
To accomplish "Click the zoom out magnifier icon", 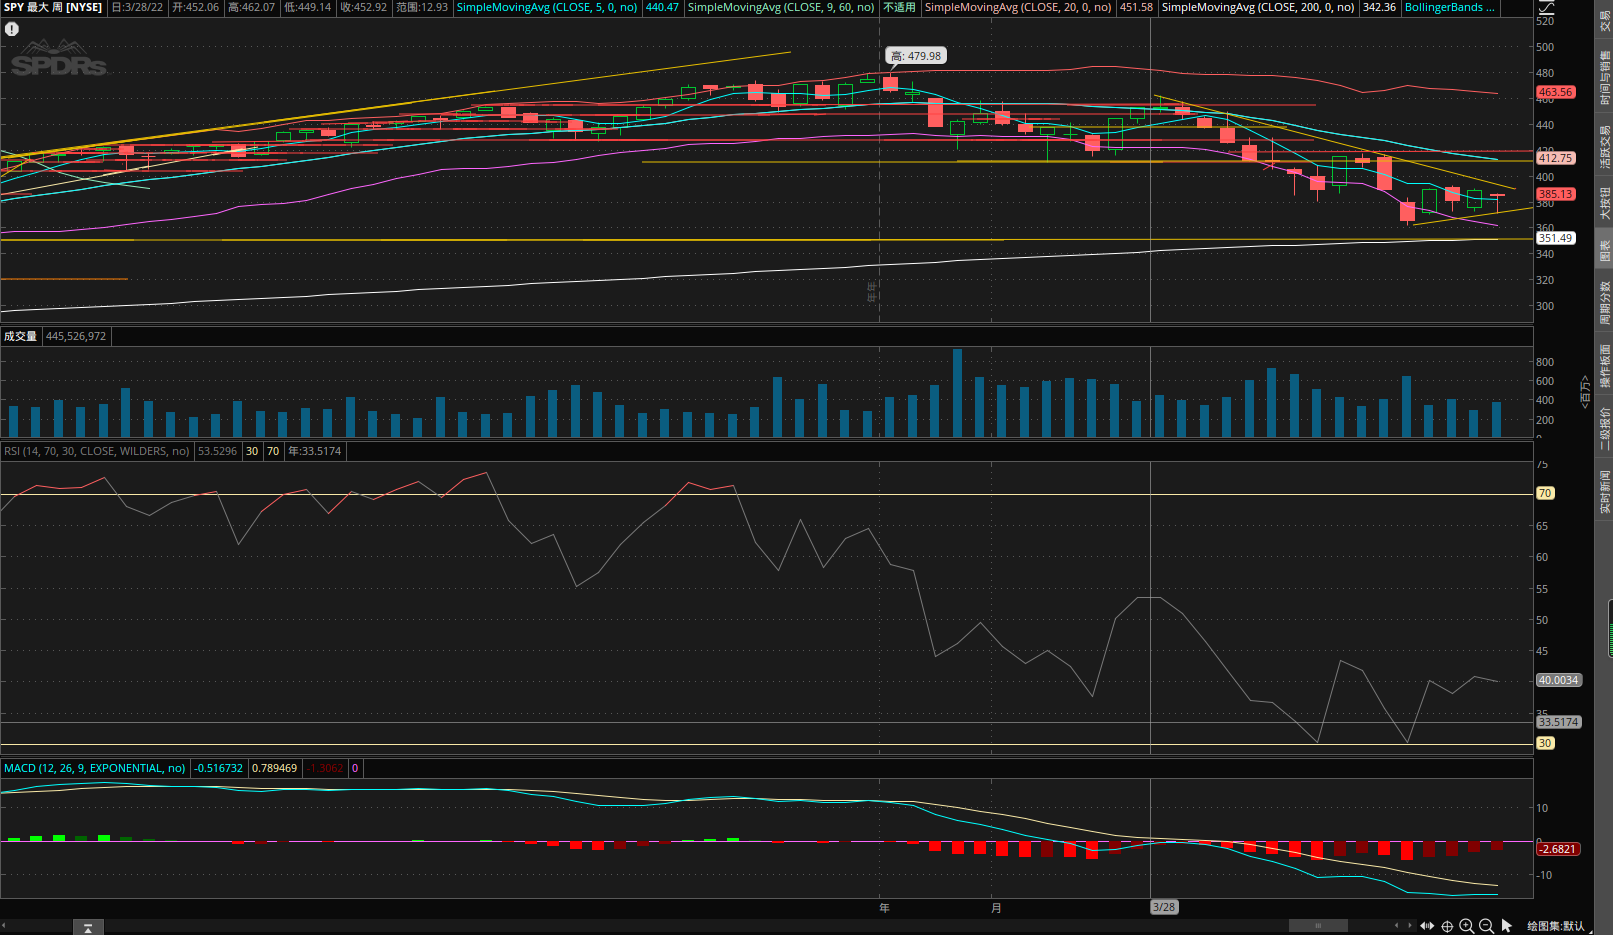I will [1486, 926].
